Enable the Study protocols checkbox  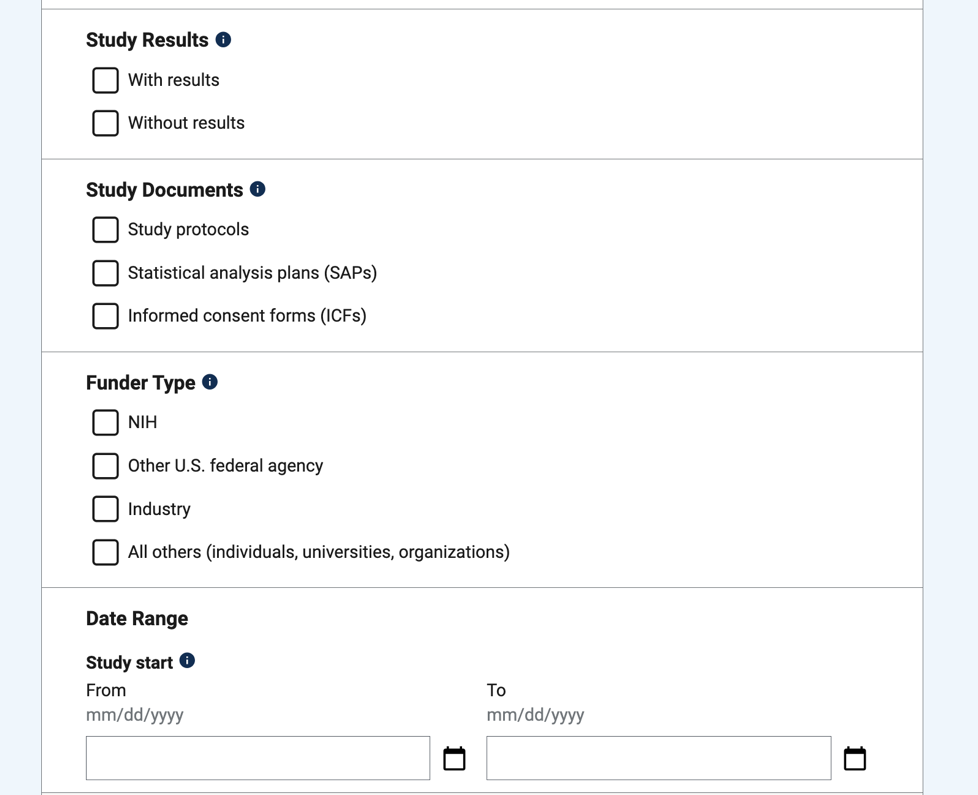pos(105,230)
